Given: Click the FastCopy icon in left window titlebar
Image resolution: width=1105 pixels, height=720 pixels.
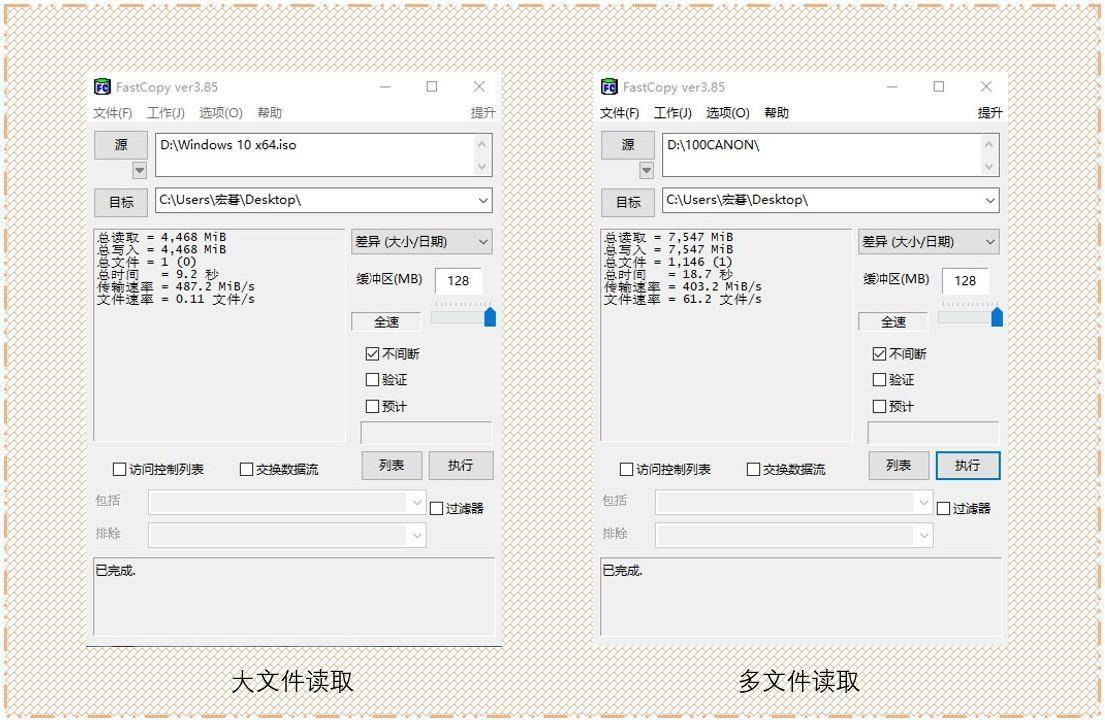Looking at the screenshot, I should click(100, 86).
